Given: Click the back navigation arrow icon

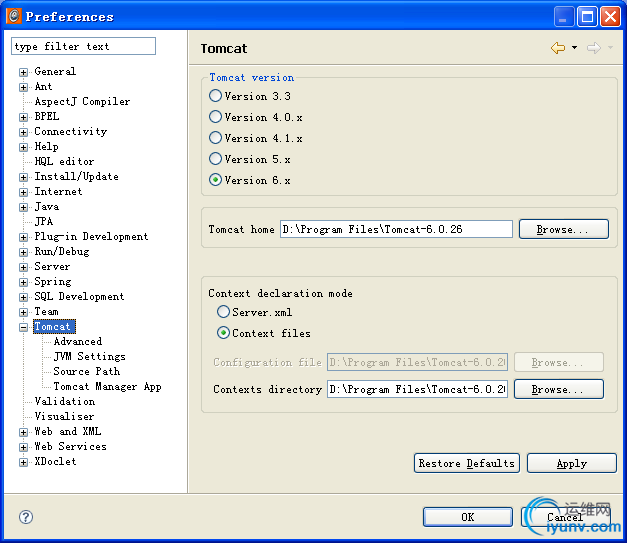Looking at the screenshot, I should point(558,48).
